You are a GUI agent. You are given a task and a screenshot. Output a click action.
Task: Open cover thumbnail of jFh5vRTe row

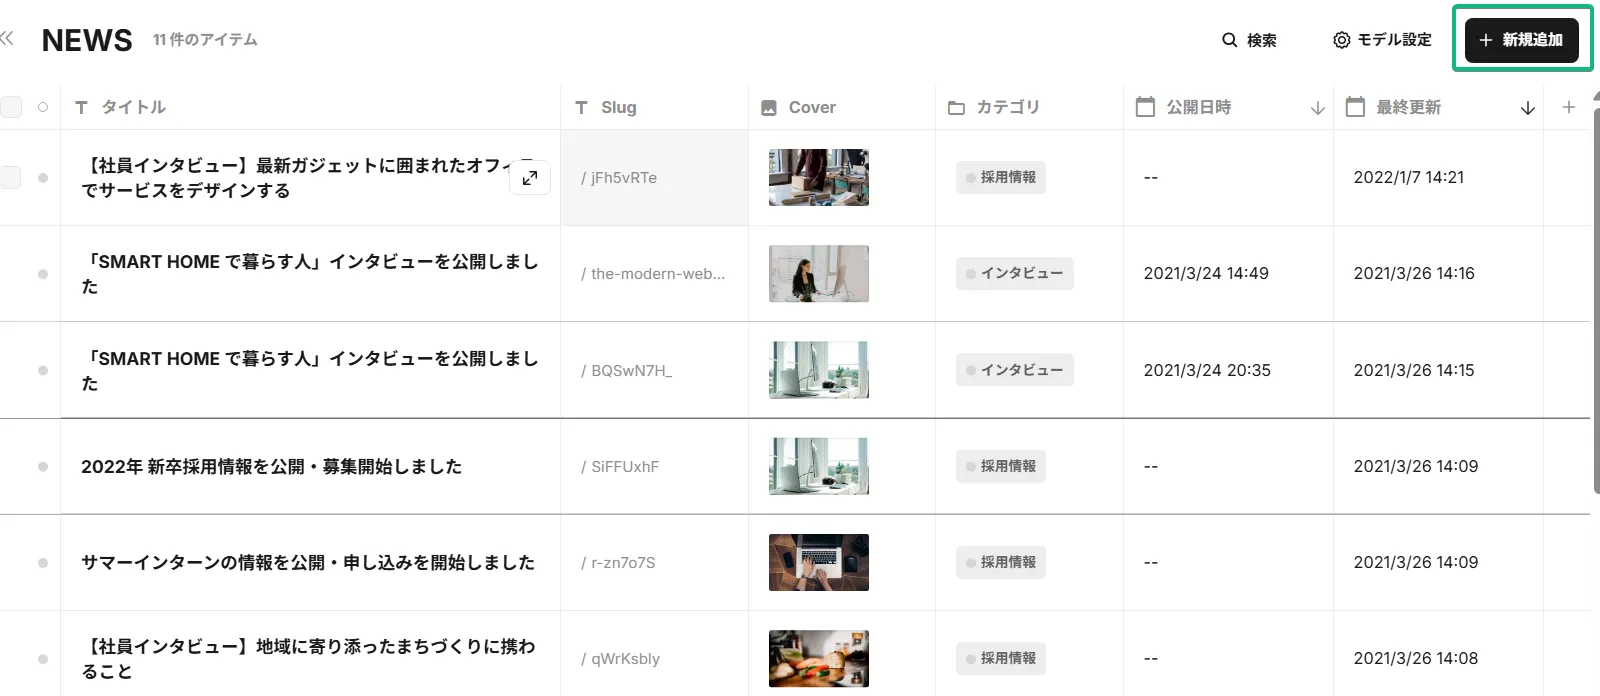click(819, 177)
